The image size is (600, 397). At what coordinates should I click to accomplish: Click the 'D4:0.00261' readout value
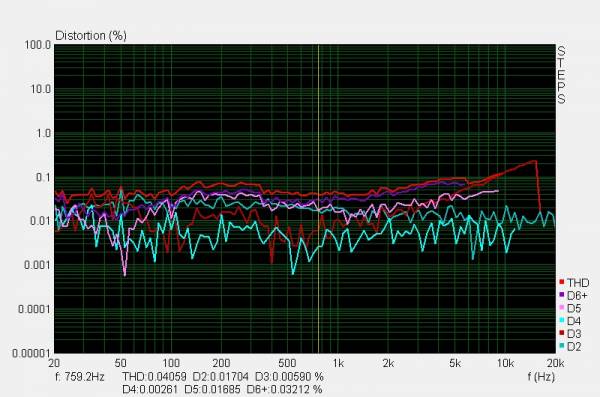click(150, 389)
